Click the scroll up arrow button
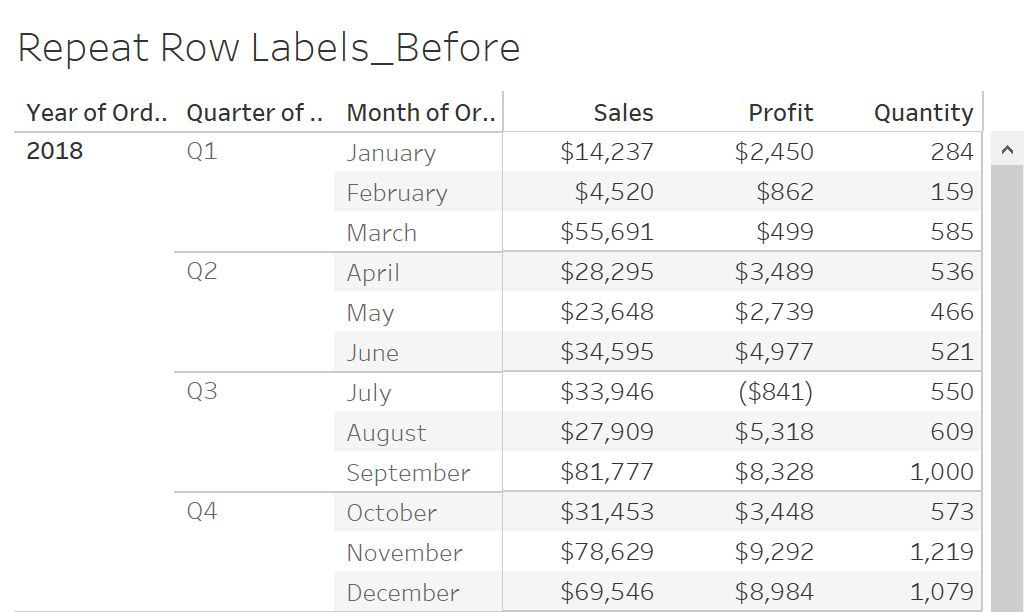Viewport: 1035px width, 612px height. (x=1007, y=150)
